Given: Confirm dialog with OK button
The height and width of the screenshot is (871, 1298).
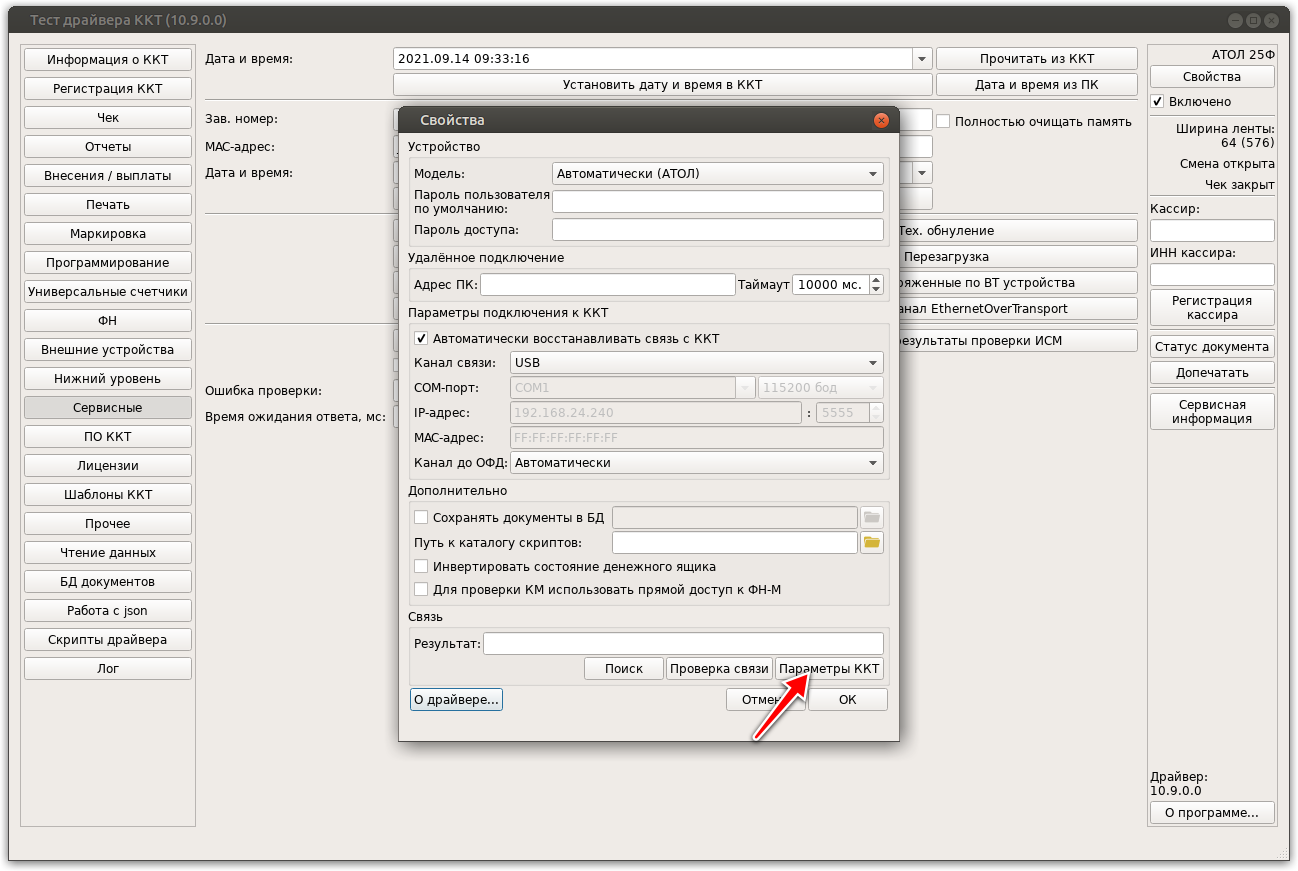Looking at the screenshot, I should 848,699.
